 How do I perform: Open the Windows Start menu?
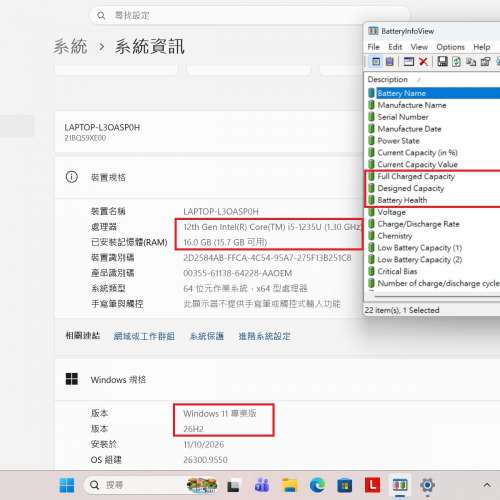click(x=67, y=485)
